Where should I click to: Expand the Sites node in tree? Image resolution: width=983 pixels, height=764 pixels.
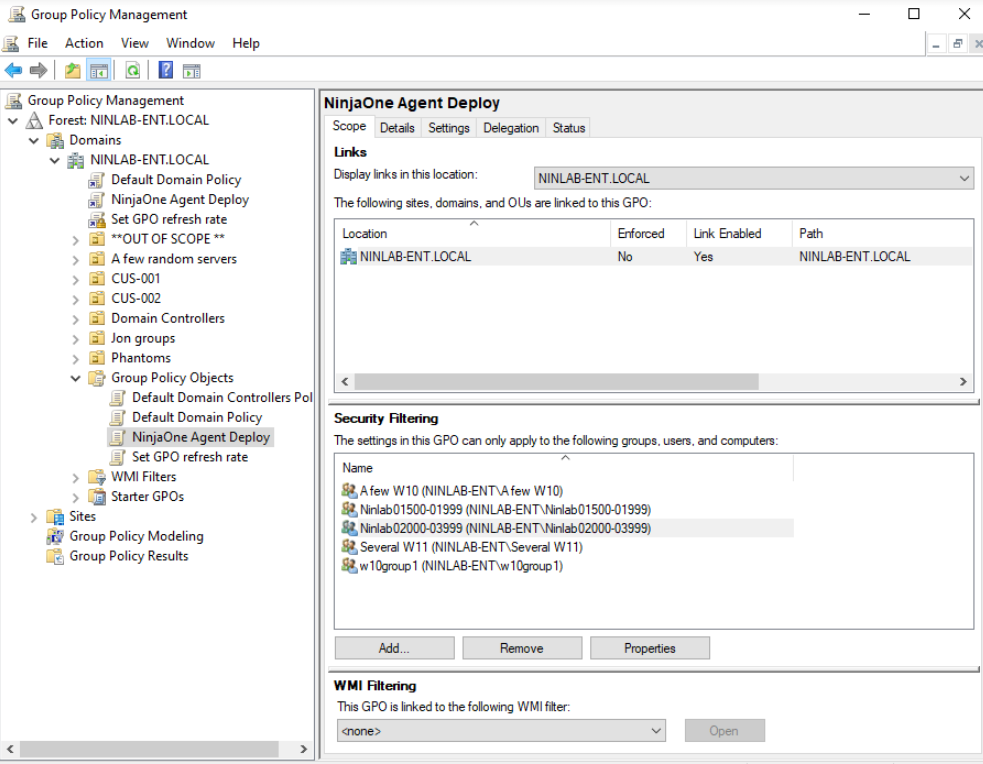click(34, 517)
